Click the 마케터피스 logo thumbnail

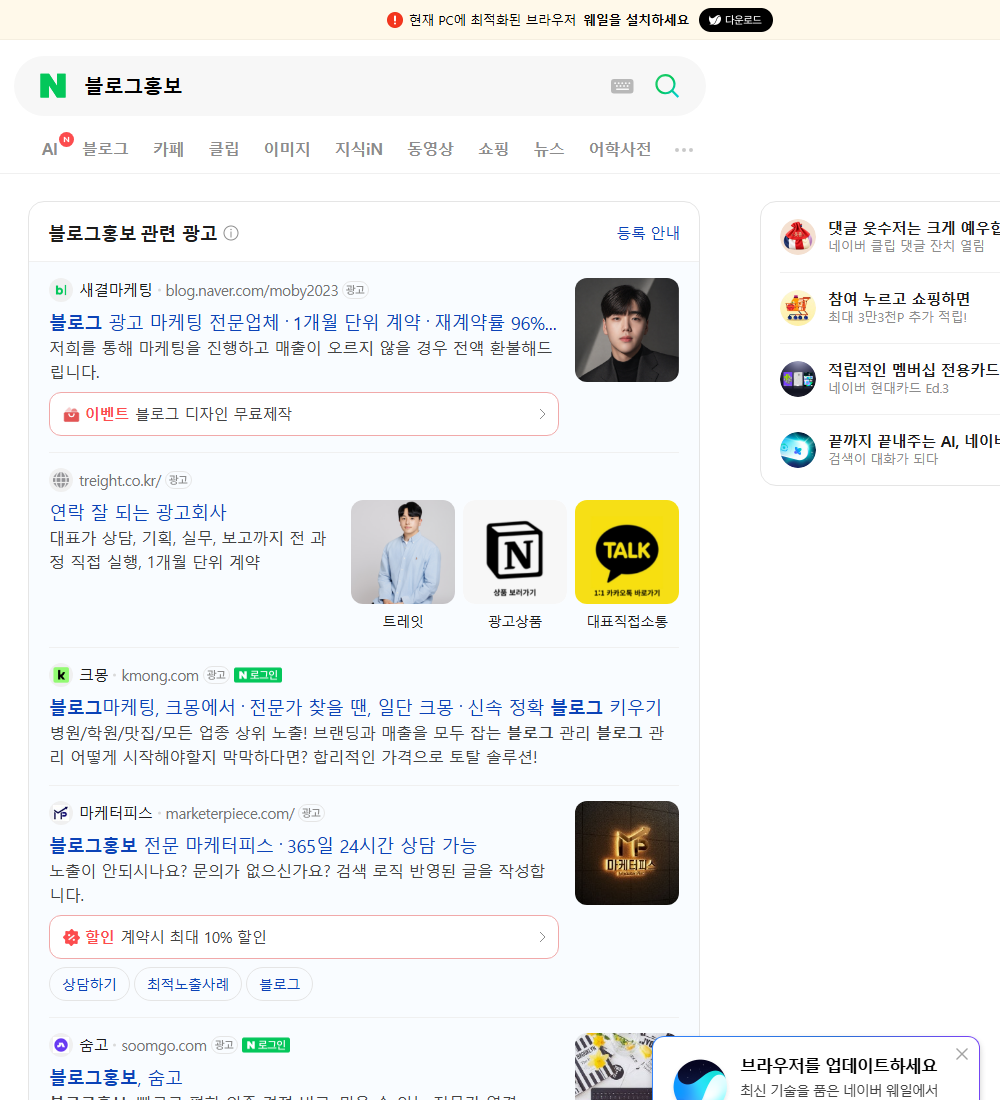point(627,853)
